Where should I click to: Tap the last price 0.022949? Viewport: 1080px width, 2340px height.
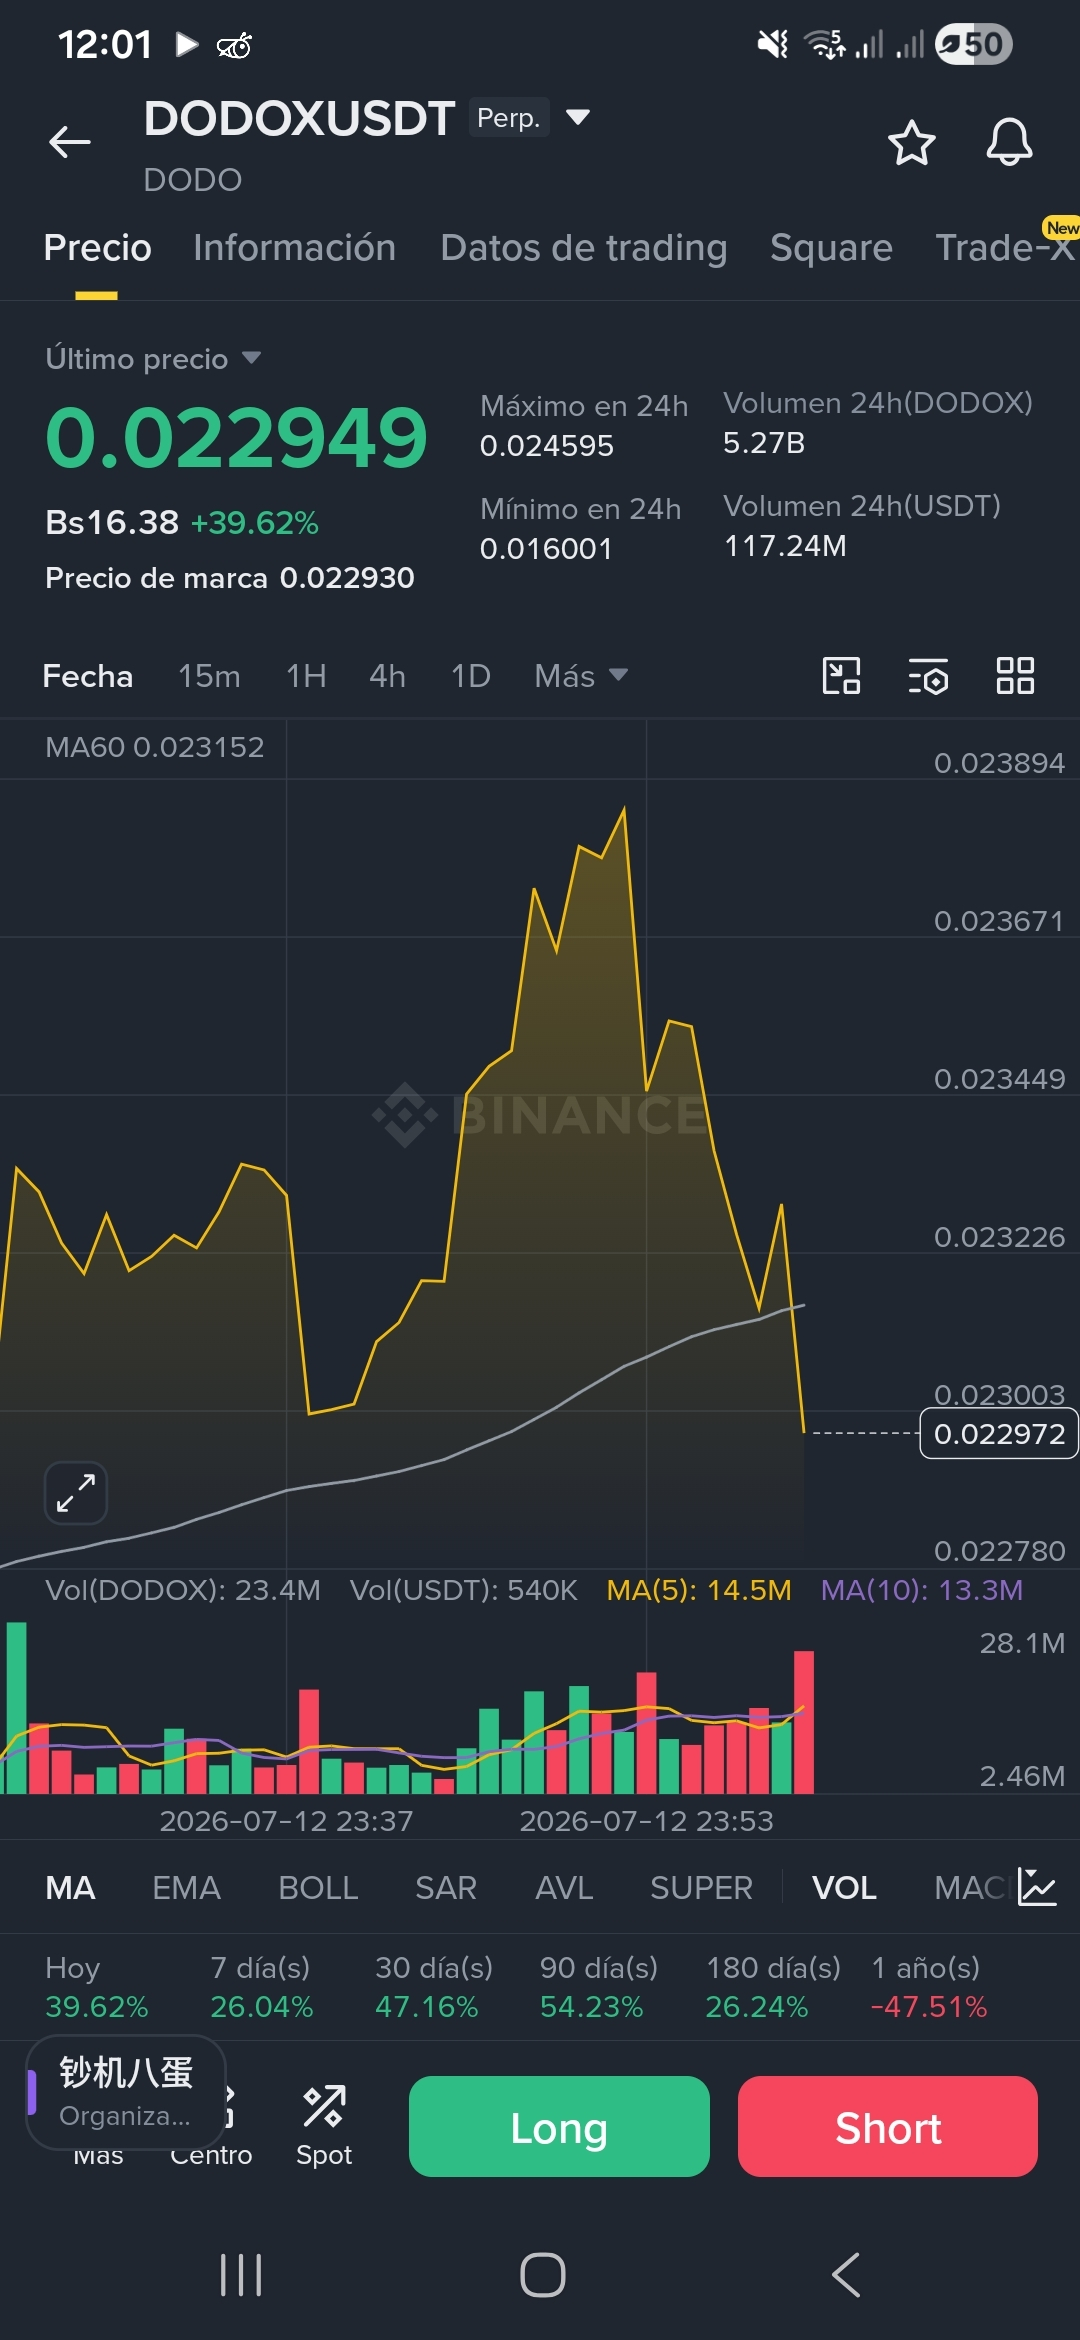(x=236, y=438)
